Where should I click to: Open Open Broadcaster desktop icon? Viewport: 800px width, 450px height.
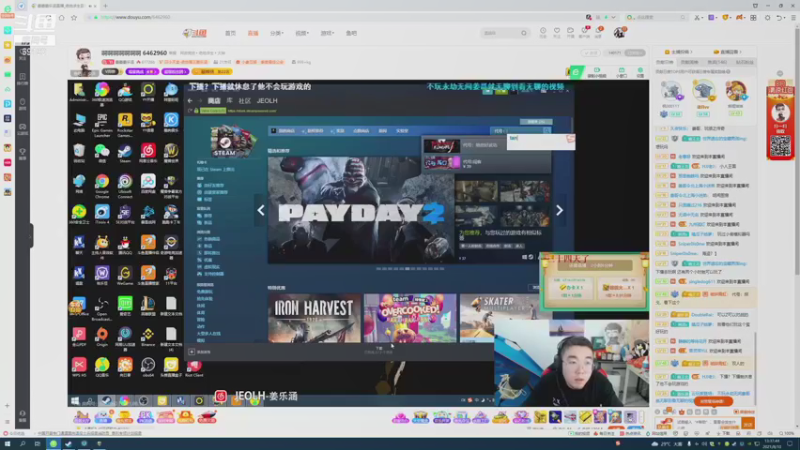point(102,309)
